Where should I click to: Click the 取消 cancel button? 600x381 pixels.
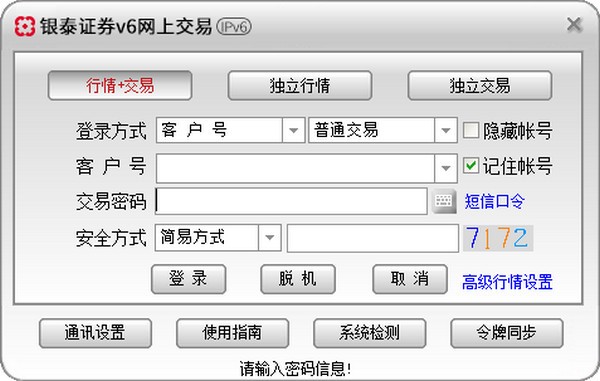[410, 279]
